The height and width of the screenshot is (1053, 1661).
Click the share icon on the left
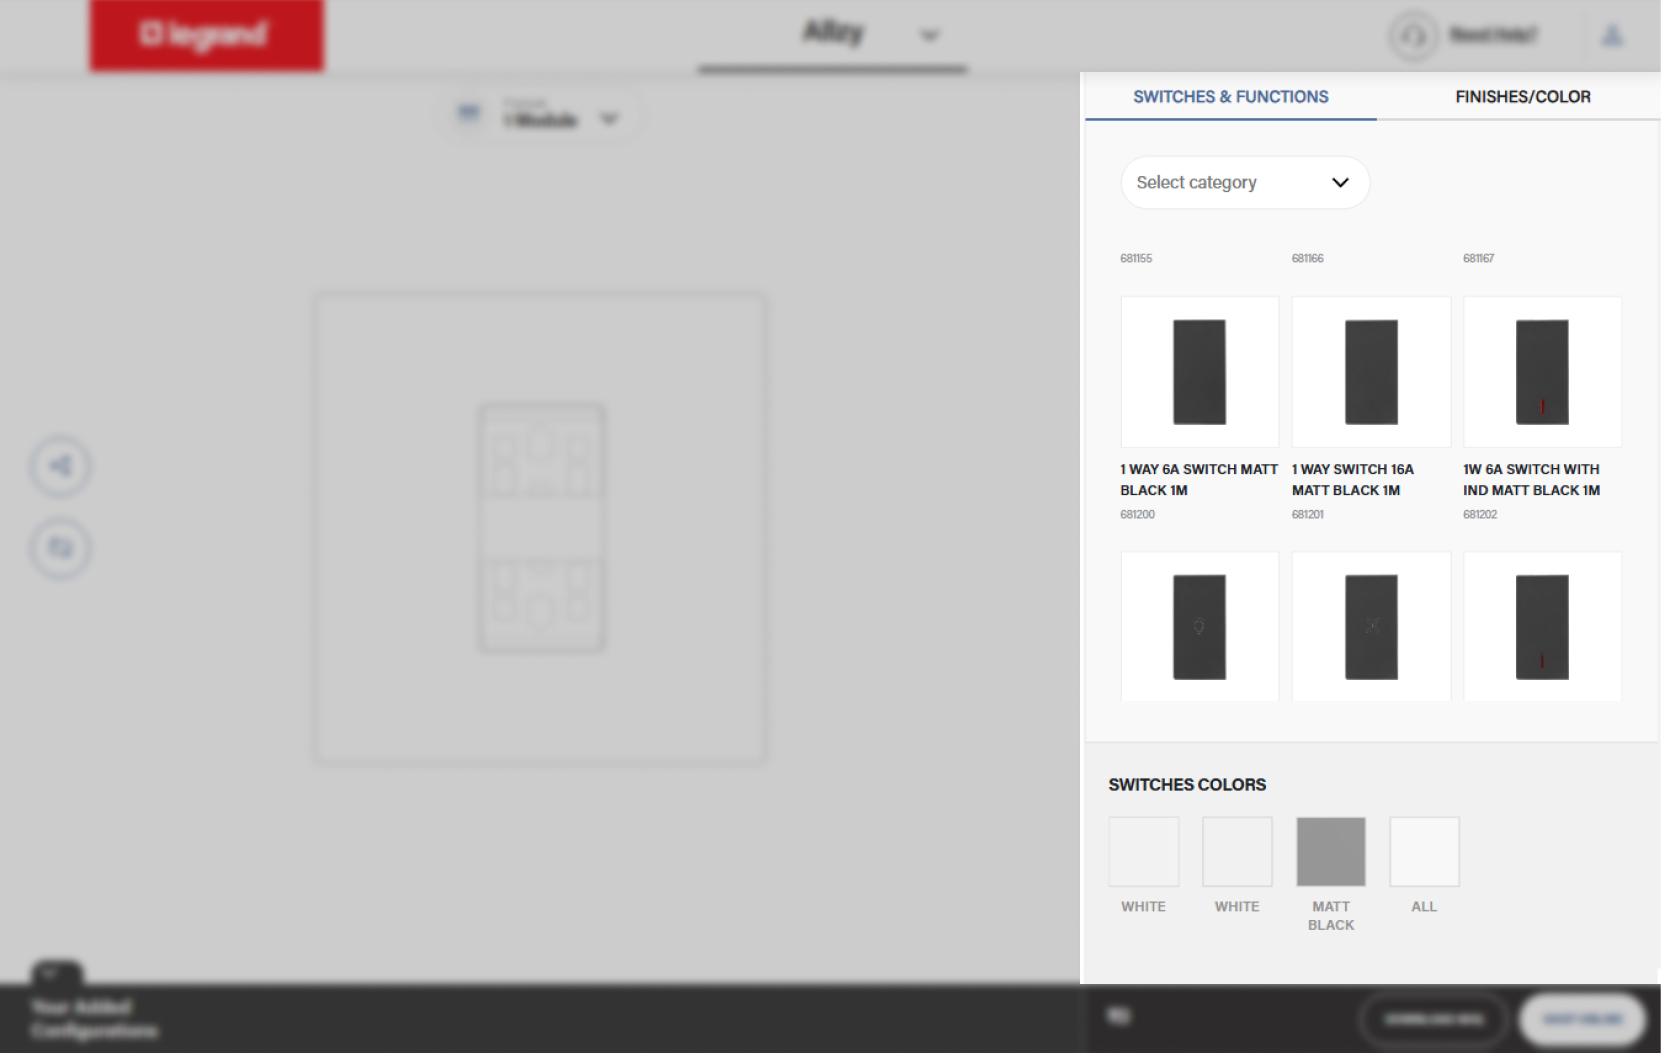61,466
